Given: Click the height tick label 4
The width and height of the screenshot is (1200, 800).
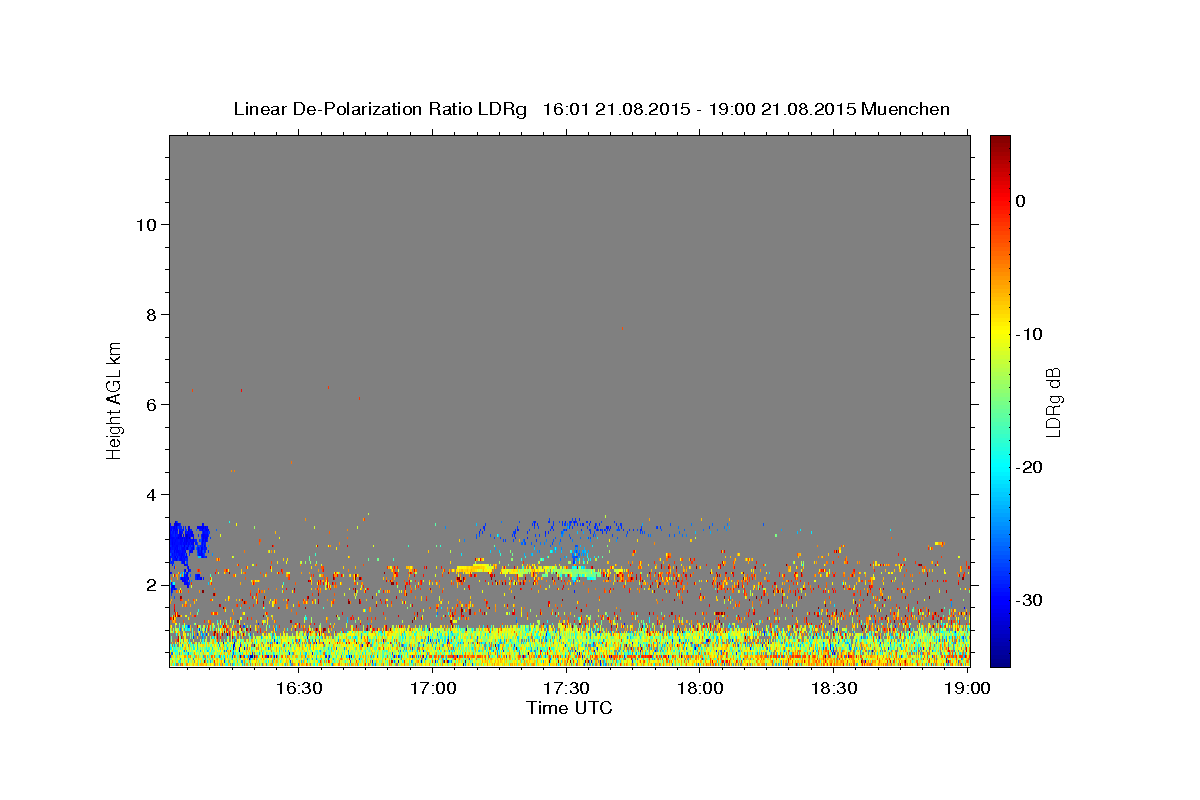Looking at the screenshot, I should [x=151, y=494].
